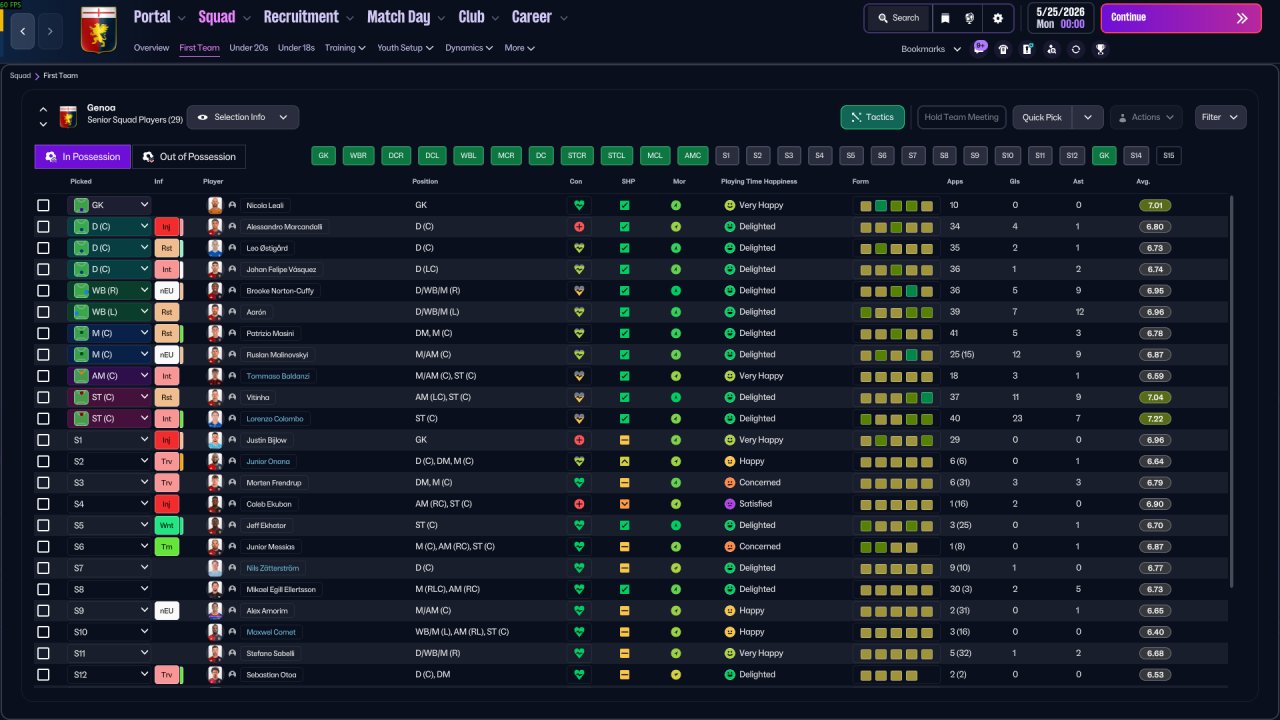
Task: Tick the checkbox for Nicola Leali
Action: [x=43, y=205]
